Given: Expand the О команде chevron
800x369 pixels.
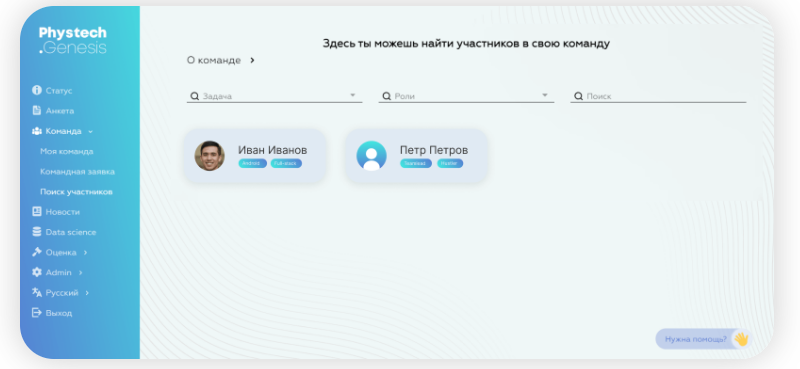Looking at the screenshot, I should coord(252,60).
